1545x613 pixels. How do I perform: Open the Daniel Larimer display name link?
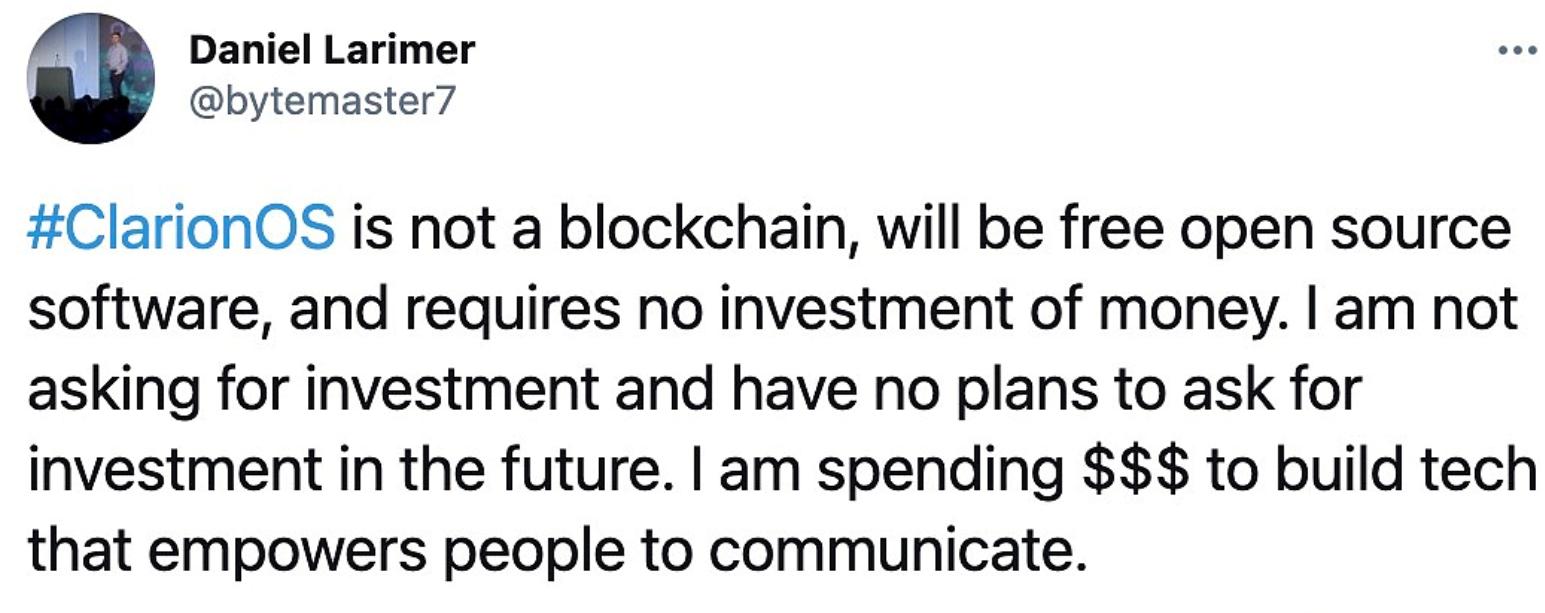coord(331,49)
